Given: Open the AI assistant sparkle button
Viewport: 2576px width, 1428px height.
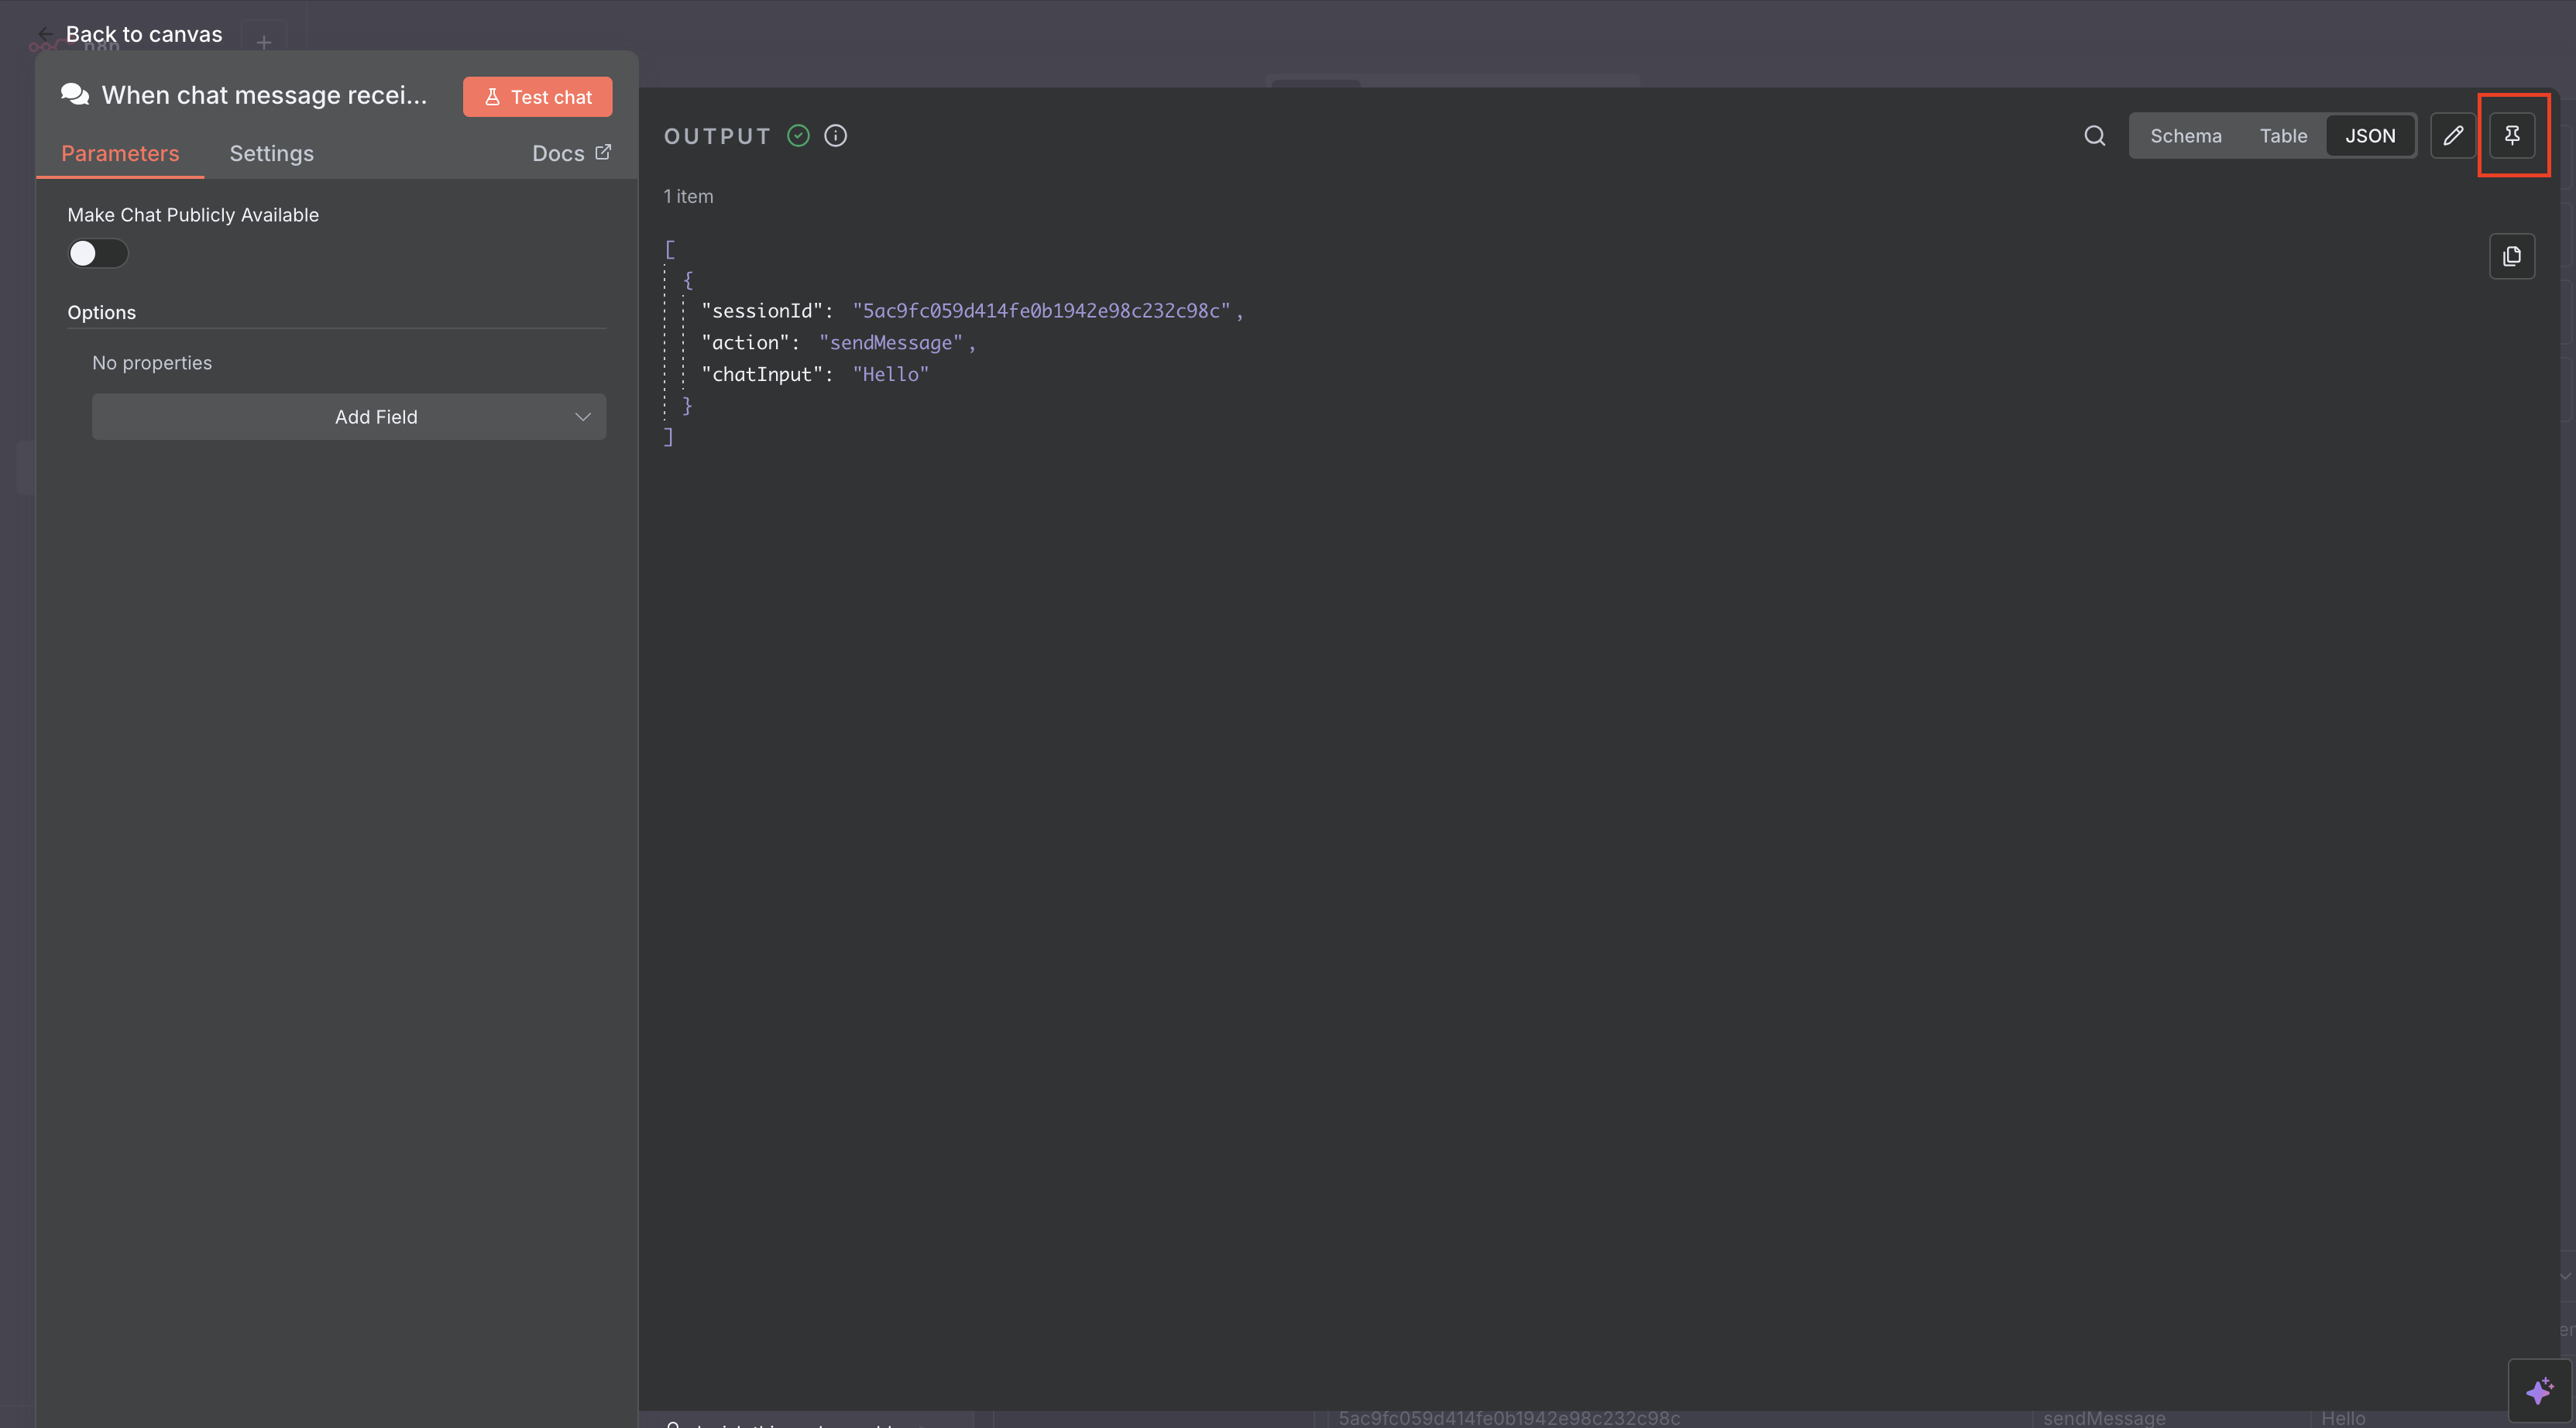Looking at the screenshot, I should click(x=2538, y=1390).
